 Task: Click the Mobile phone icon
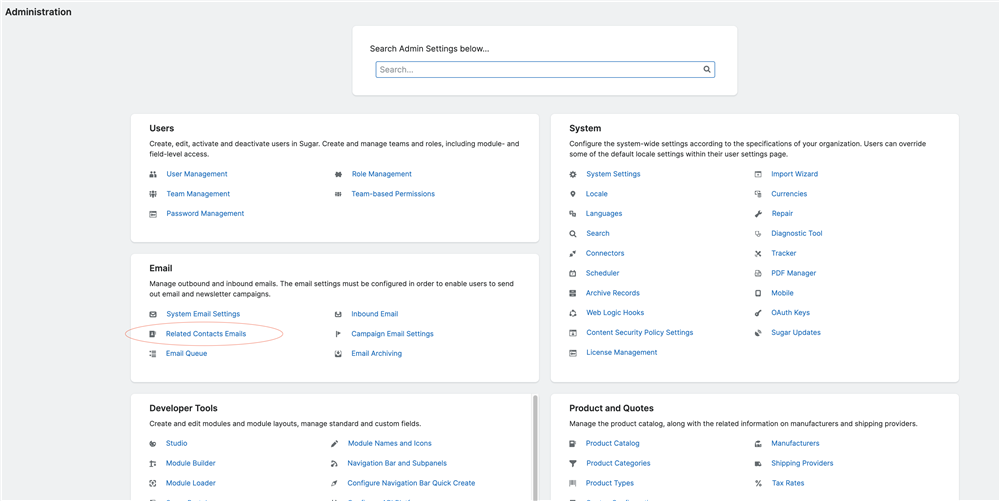pyautogui.click(x=759, y=293)
